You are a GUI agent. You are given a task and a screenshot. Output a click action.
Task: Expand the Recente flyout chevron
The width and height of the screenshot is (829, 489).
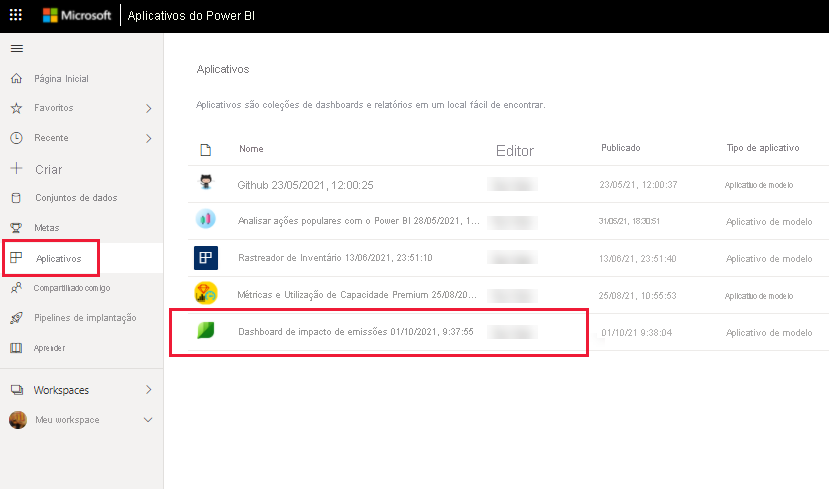coord(149,139)
